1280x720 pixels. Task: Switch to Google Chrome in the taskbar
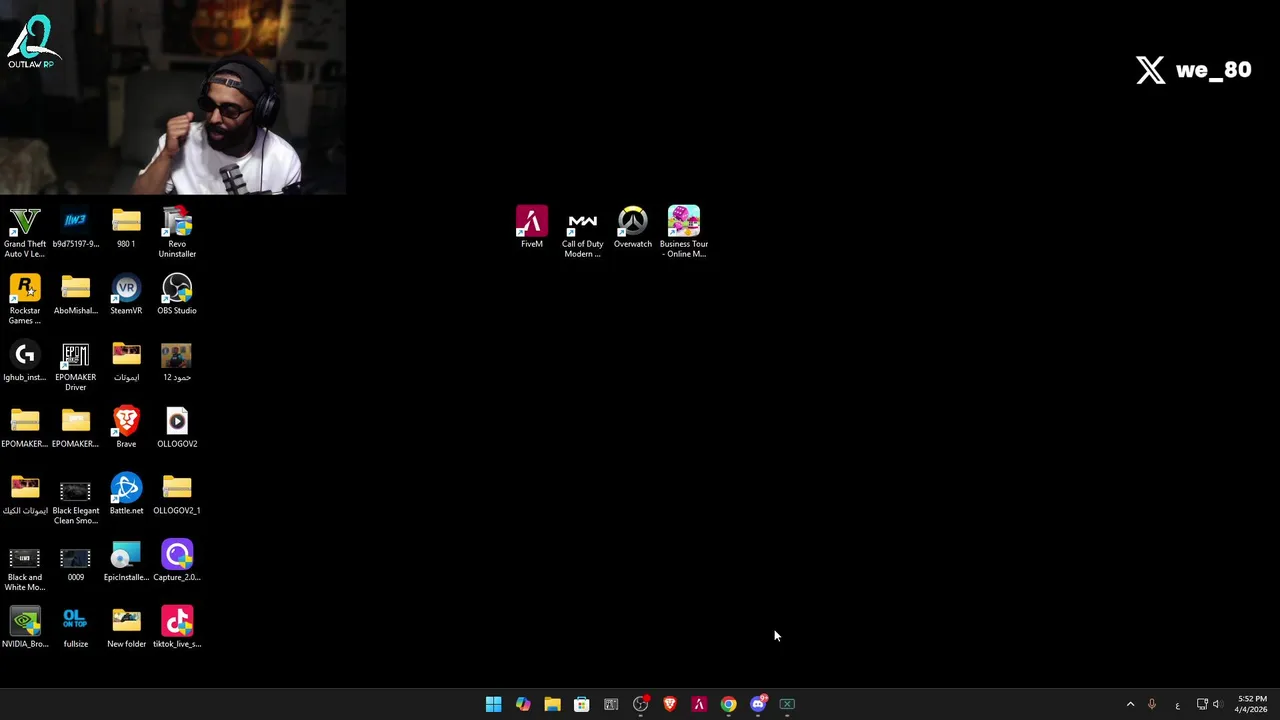[x=728, y=704]
